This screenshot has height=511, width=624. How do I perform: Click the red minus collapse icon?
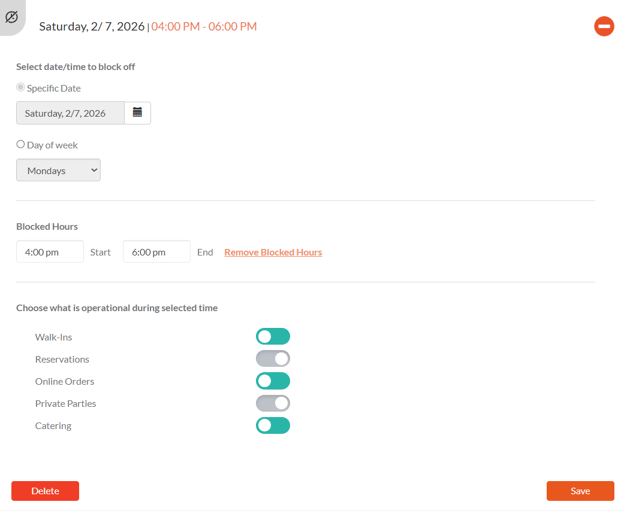tap(604, 26)
